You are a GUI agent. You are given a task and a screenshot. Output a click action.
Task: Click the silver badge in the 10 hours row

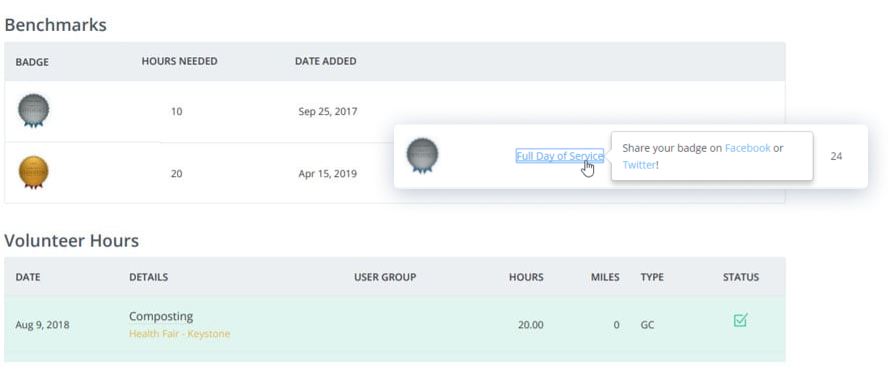(x=34, y=111)
